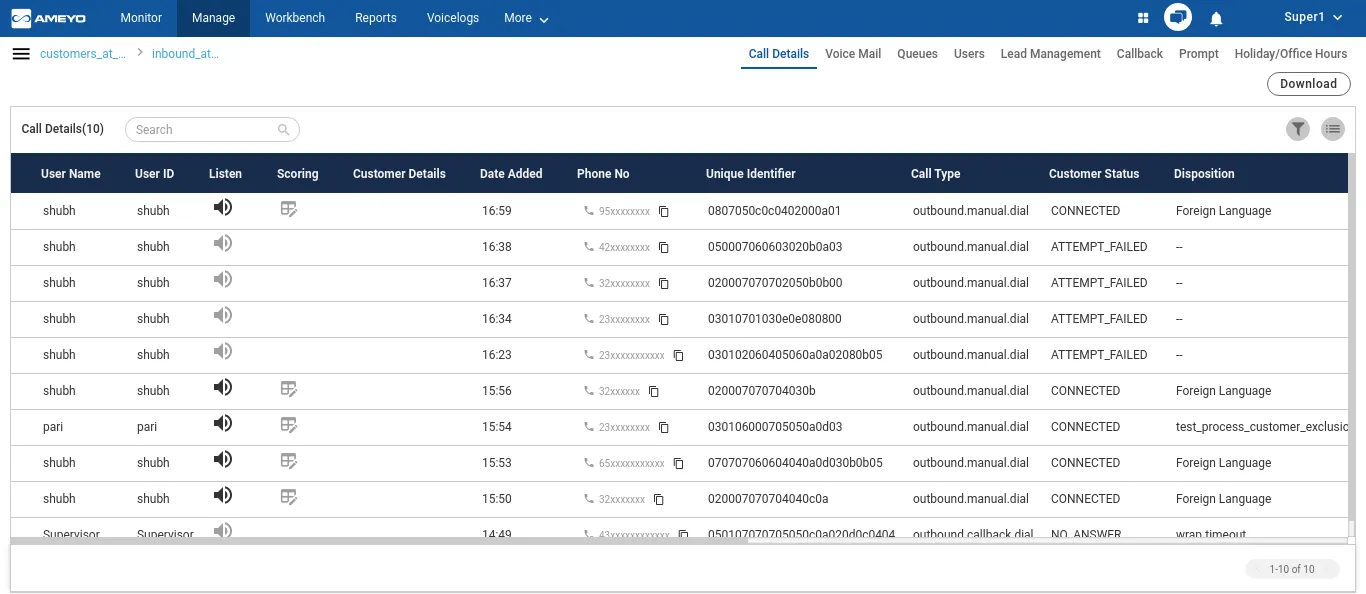Click the Ameyo logo
Viewport: 1366px width, 594px height.
tap(48, 18)
